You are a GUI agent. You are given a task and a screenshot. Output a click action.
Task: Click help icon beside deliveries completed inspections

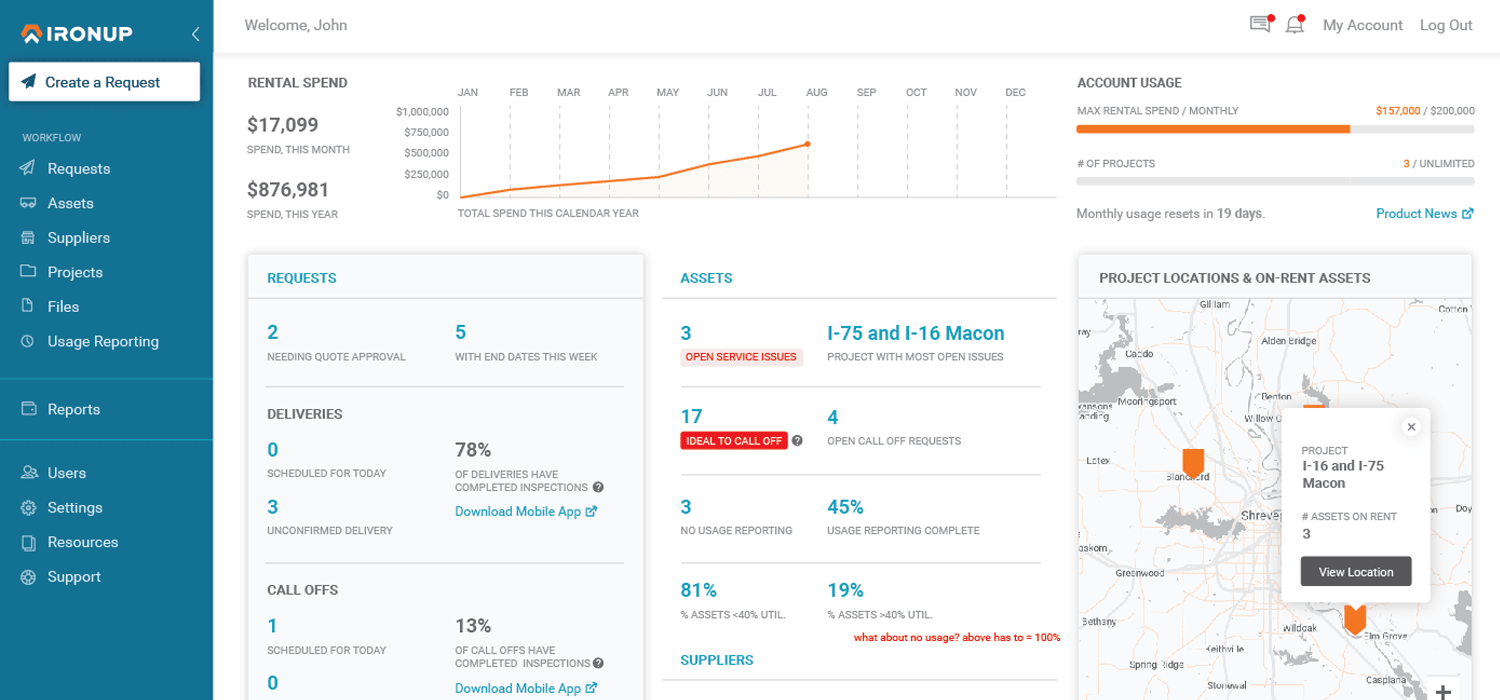point(598,488)
